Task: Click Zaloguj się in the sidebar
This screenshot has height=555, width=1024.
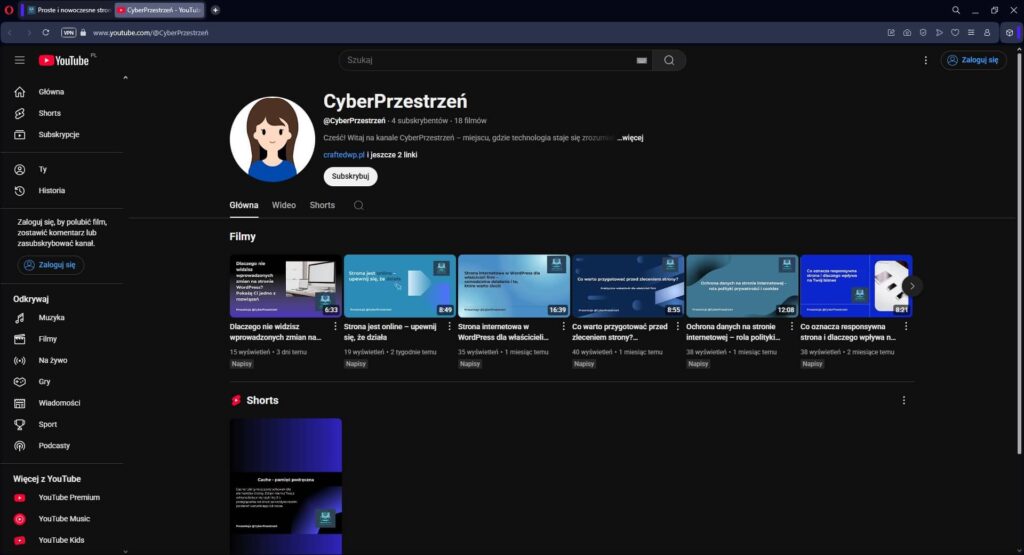Action: (x=50, y=265)
